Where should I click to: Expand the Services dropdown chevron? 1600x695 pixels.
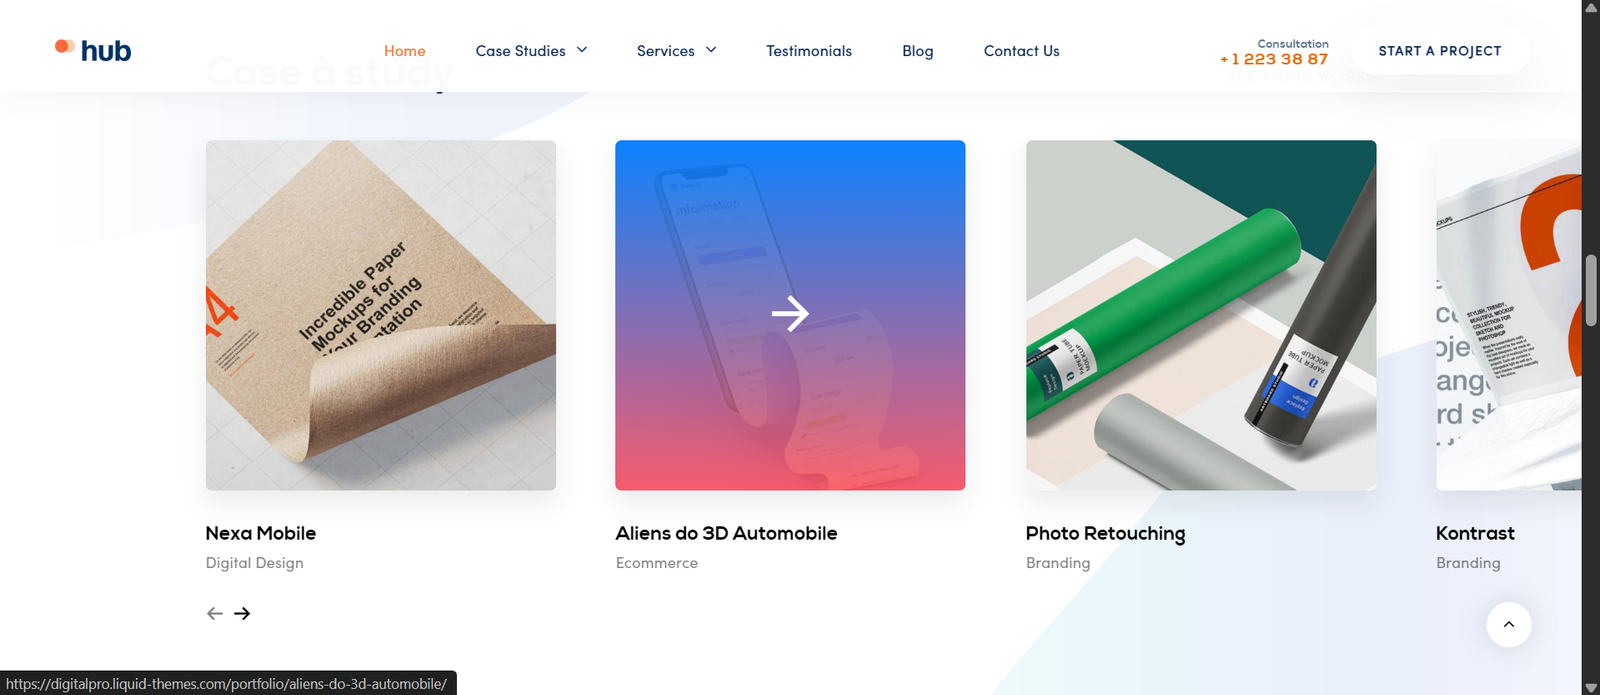(x=711, y=50)
